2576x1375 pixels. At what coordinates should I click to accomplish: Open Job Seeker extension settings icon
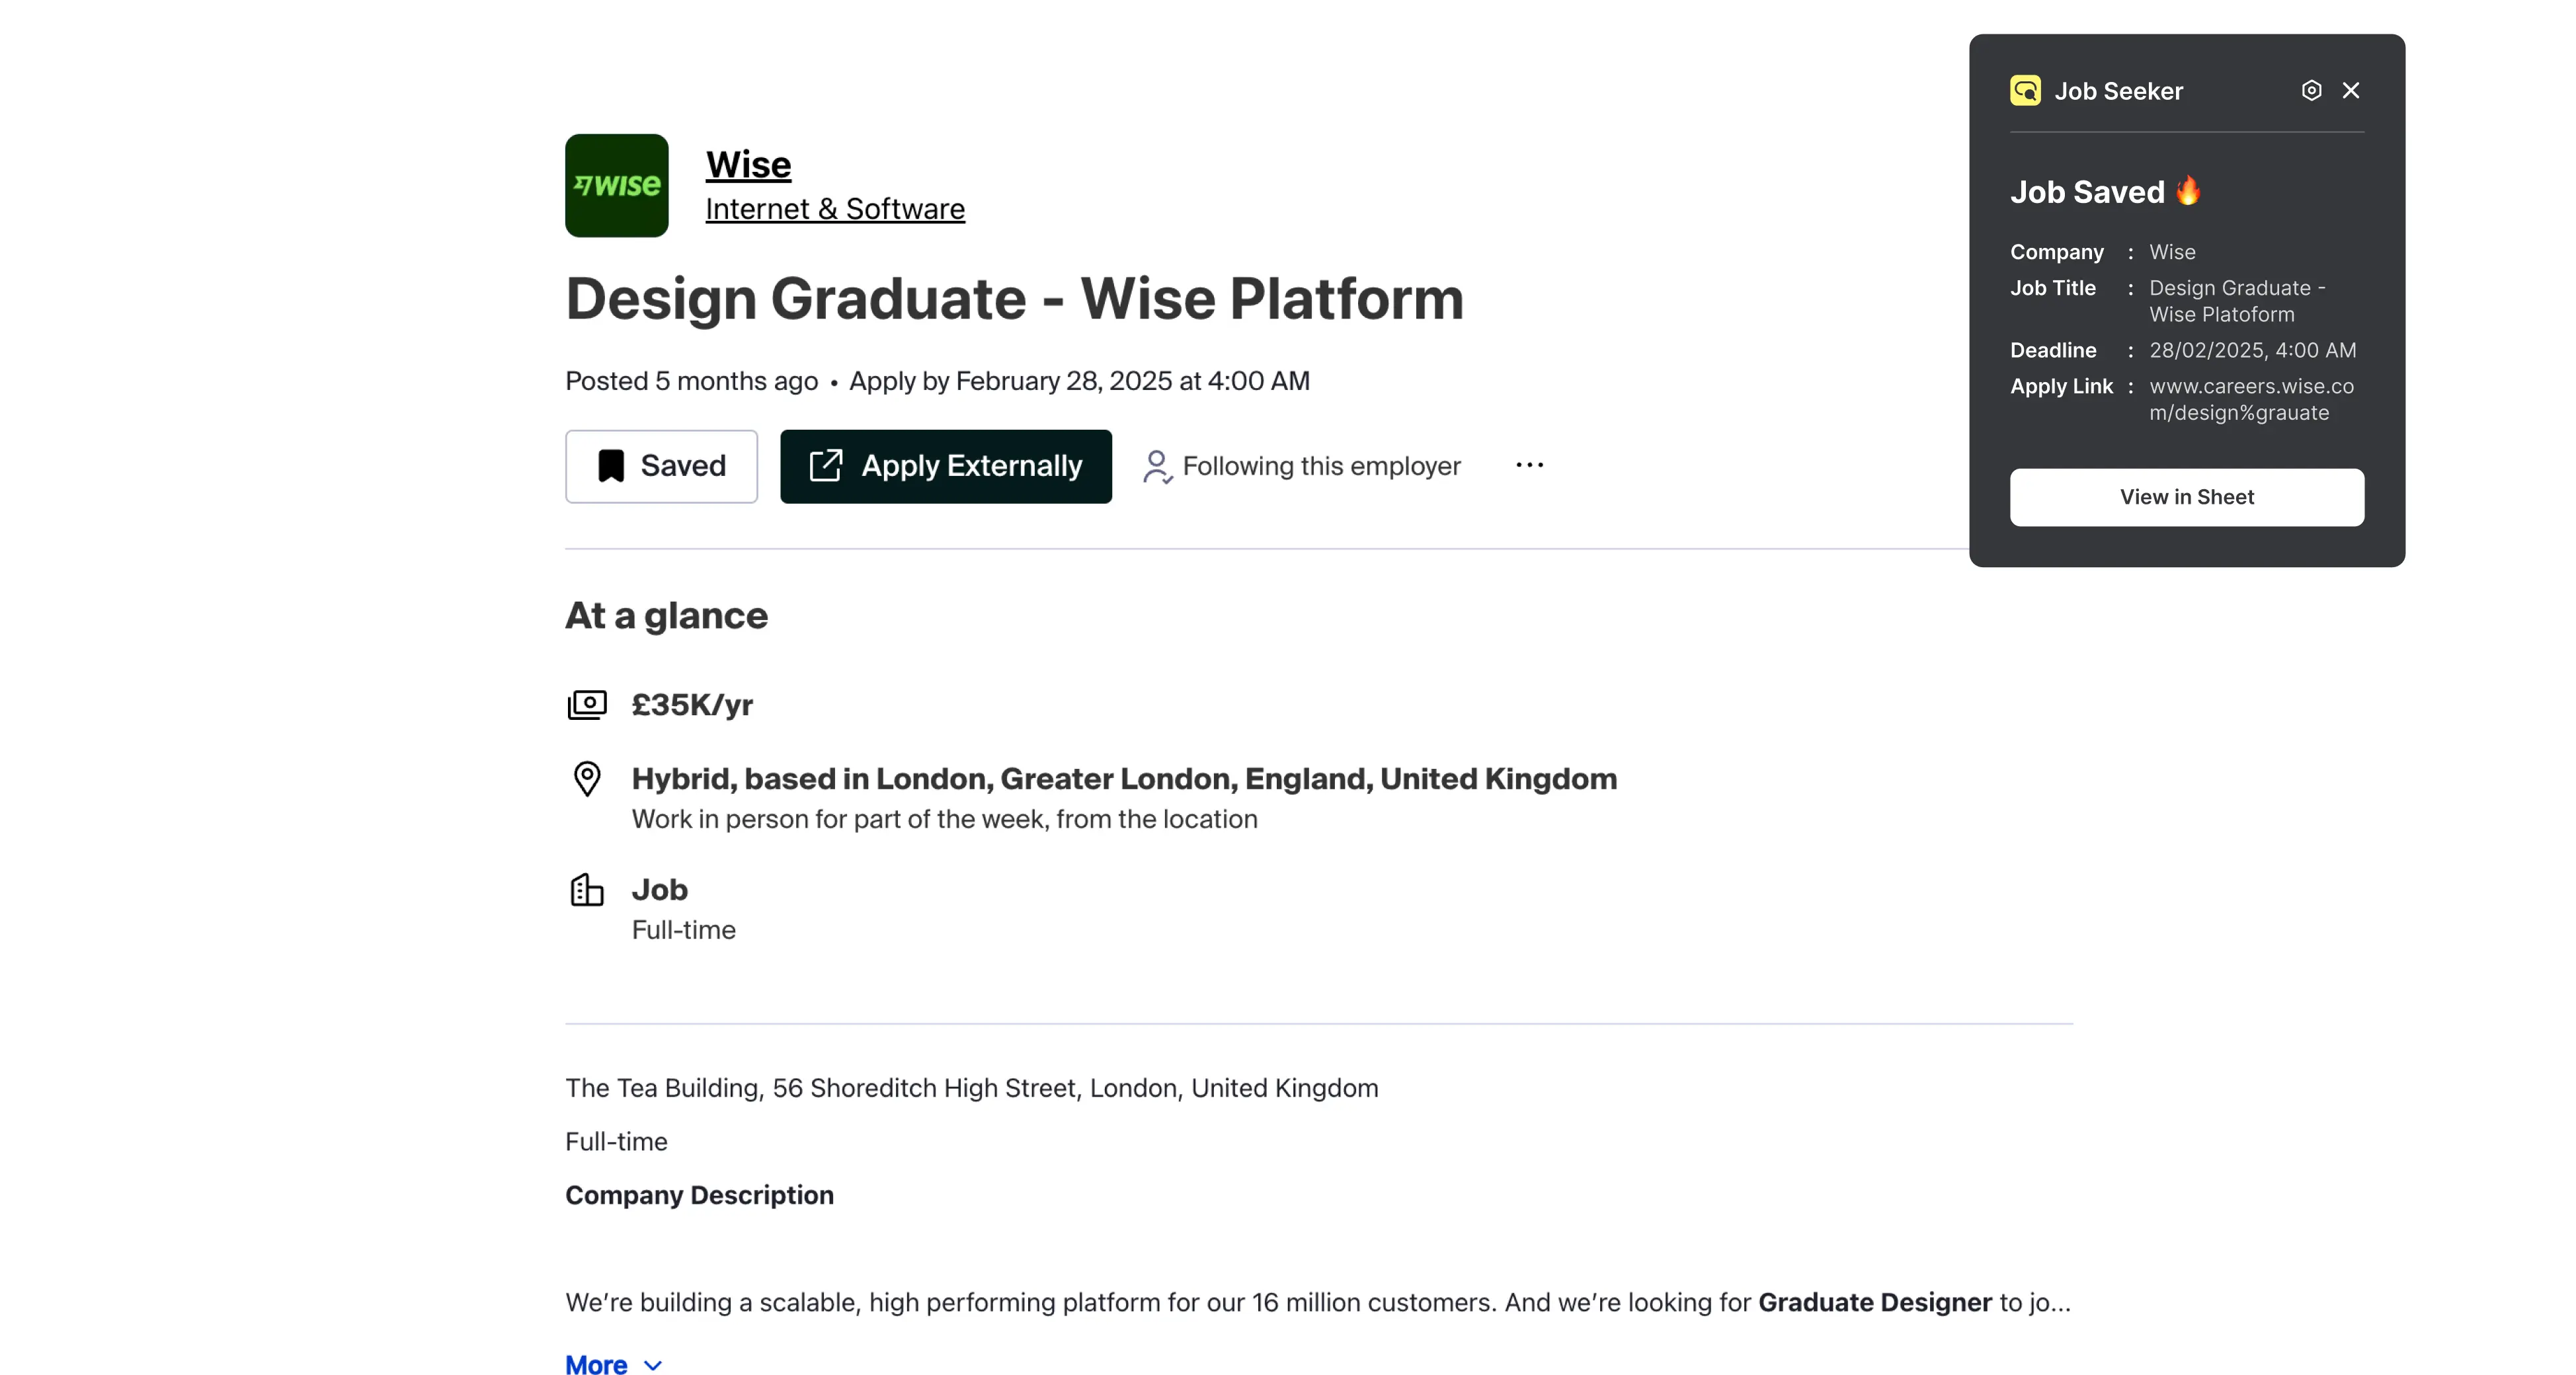click(x=2311, y=90)
